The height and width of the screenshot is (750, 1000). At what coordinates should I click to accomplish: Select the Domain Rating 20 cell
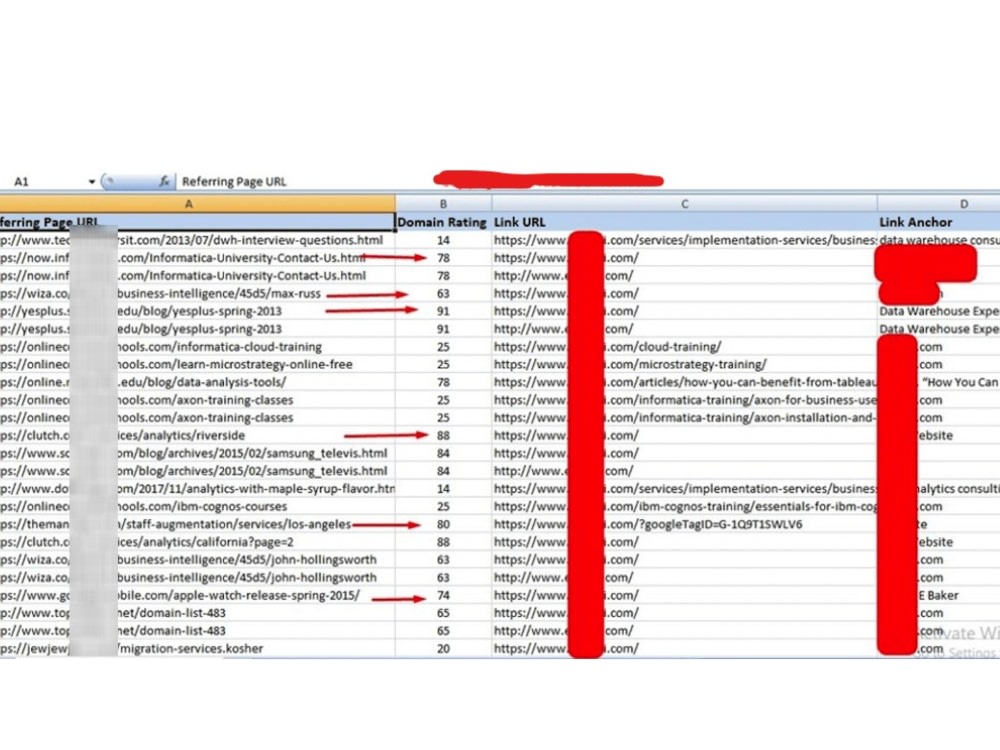coord(443,649)
